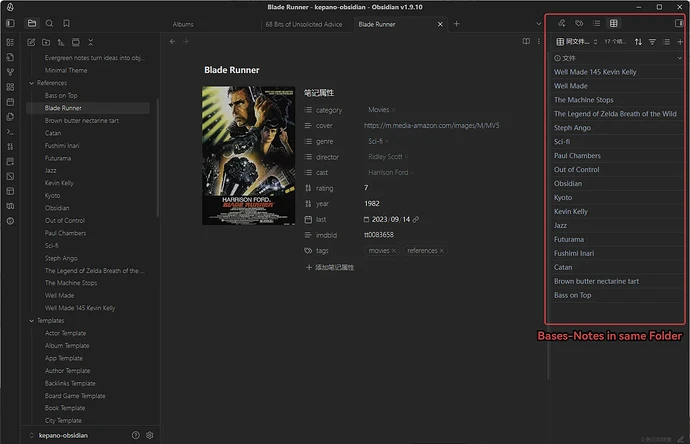Open the graph view ribbon icon
690x444 pixels.
tap(10, 72)
